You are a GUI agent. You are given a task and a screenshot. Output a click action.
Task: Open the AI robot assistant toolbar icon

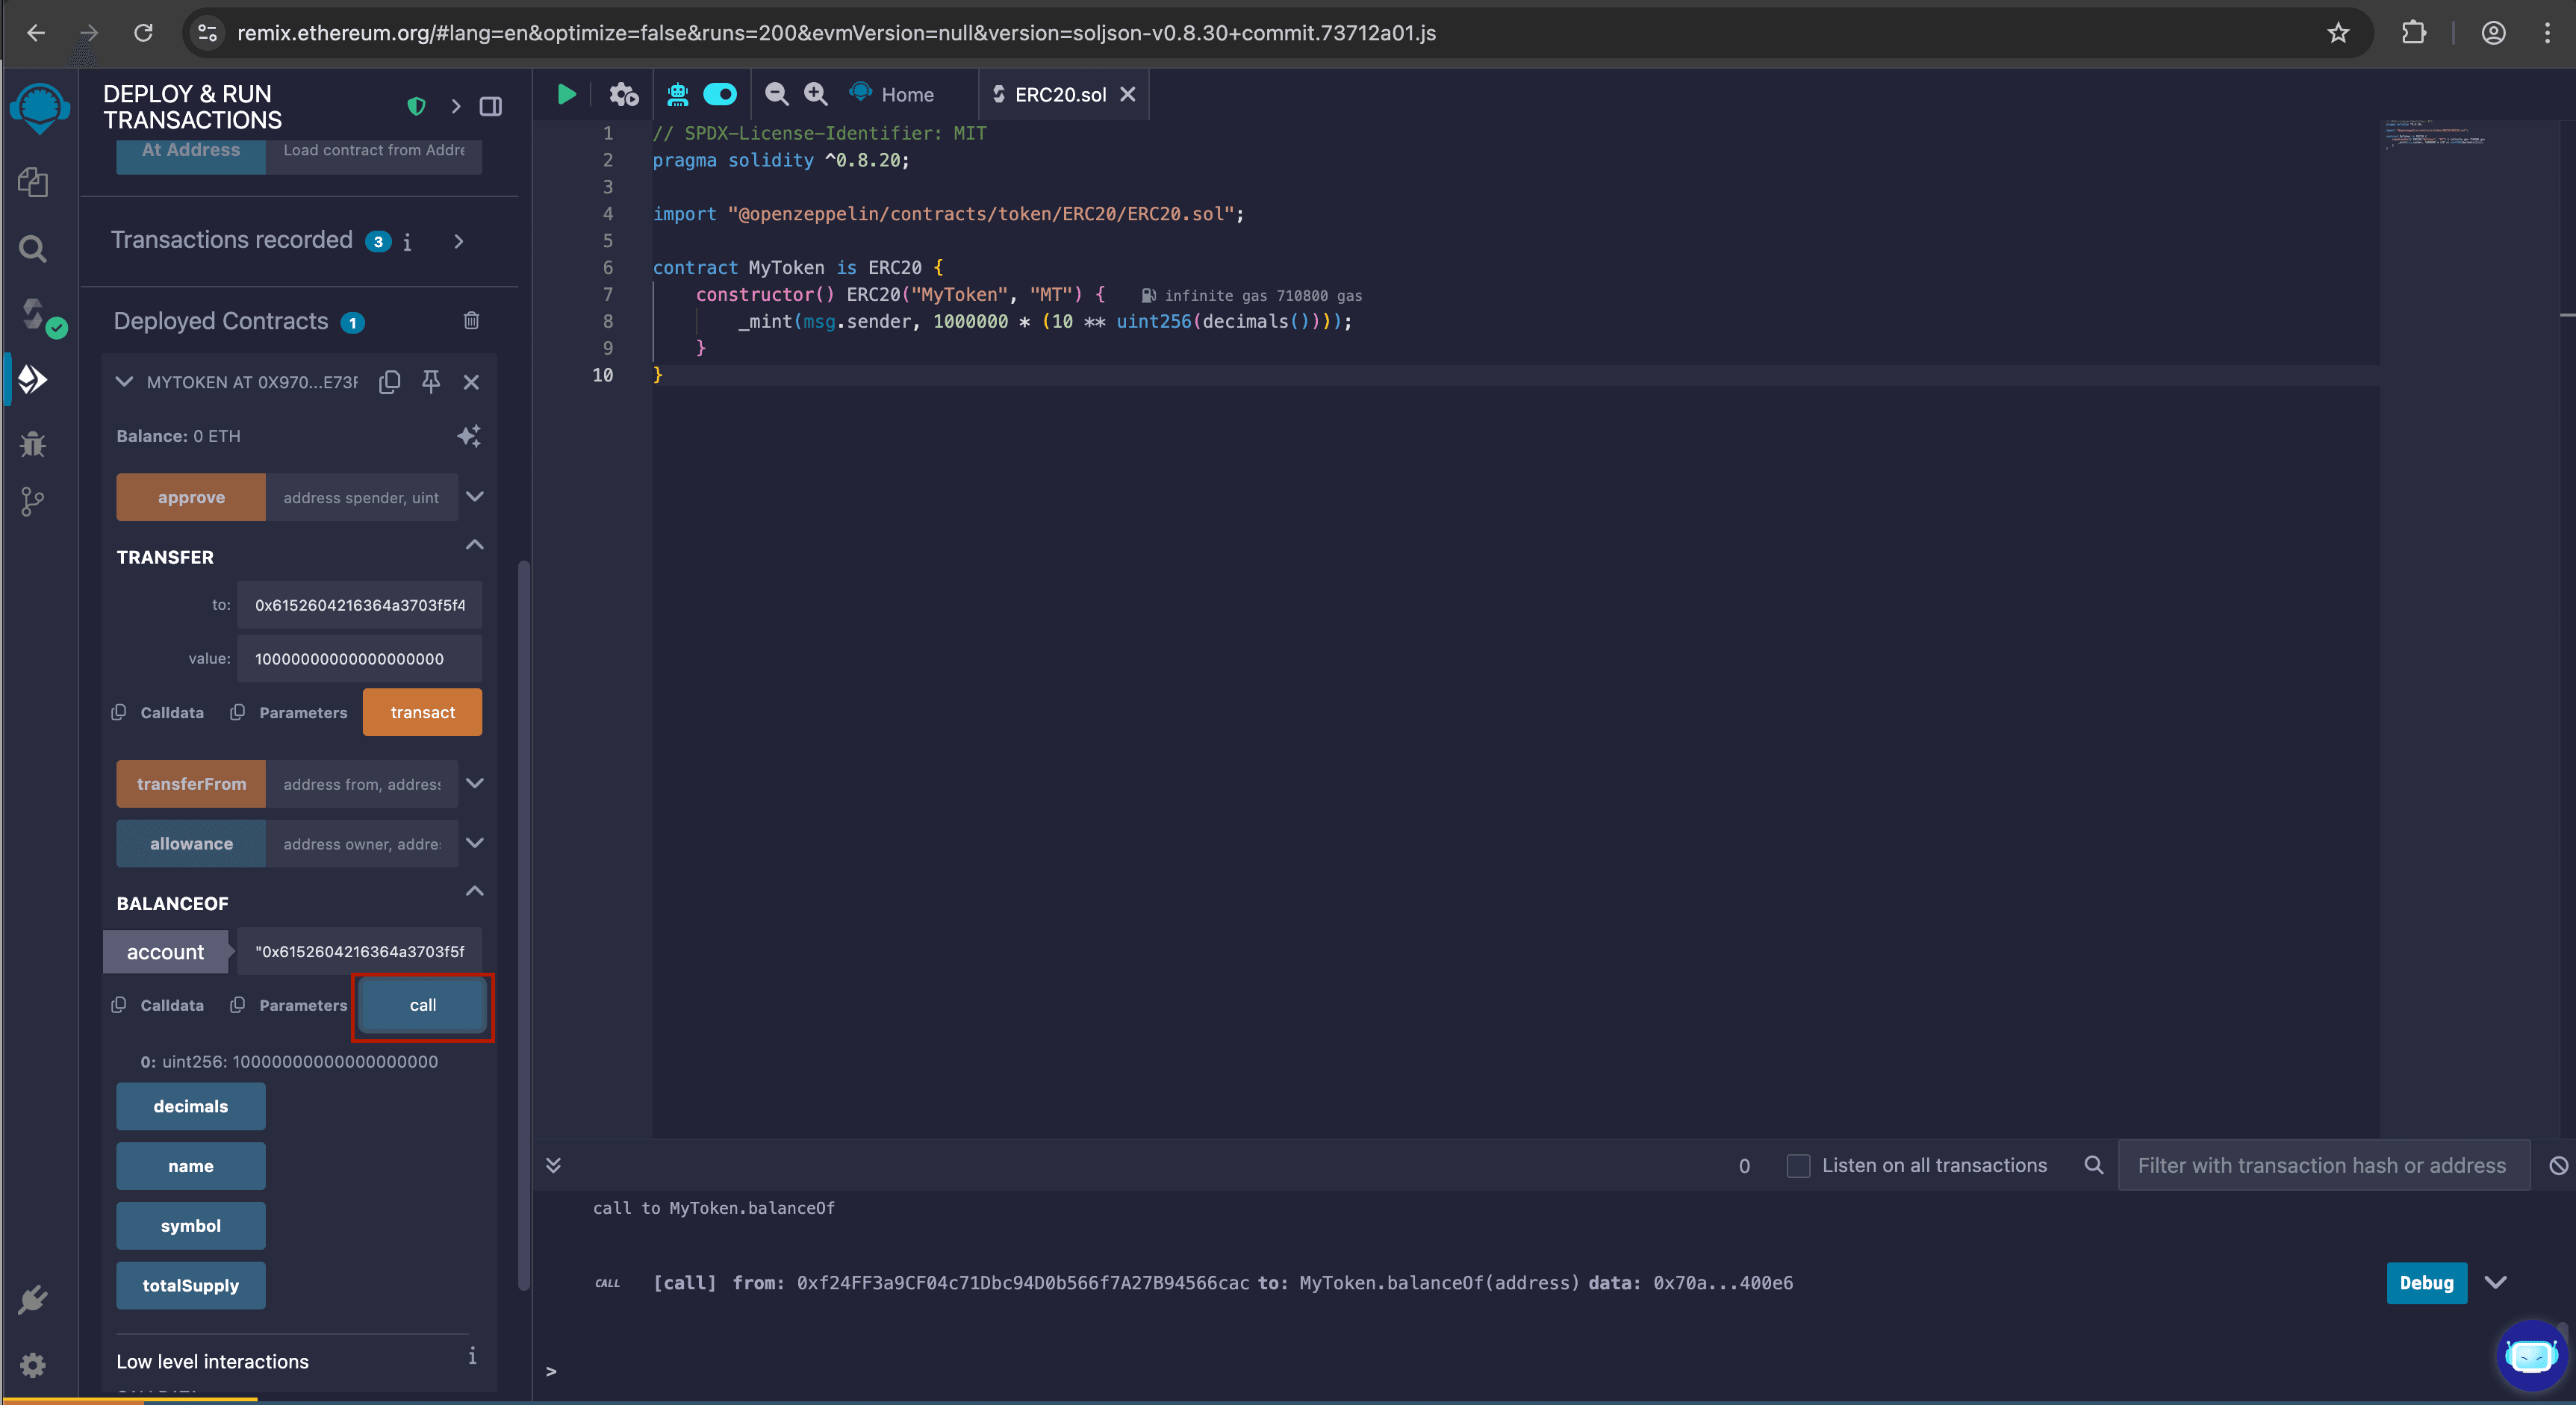[x=678, y=94]
